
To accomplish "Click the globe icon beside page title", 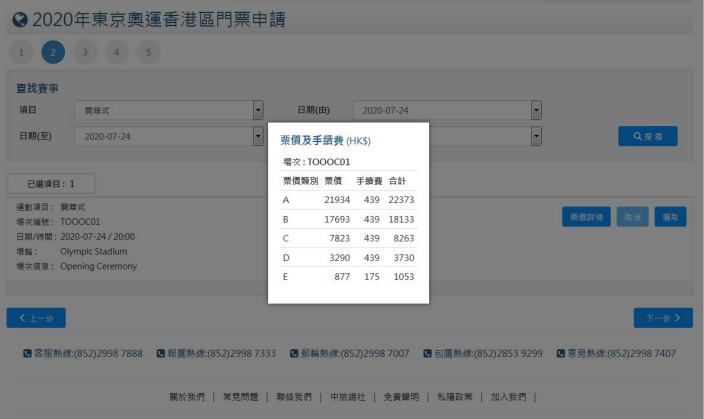I will [20, 20].
